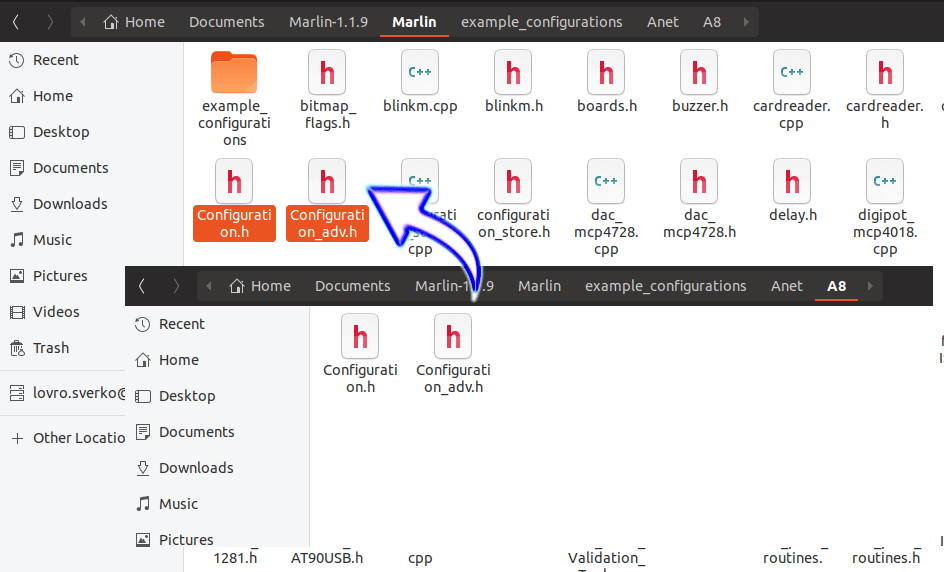Viewport: 944px width, 572px height.
Task: Open A8 in Marlin window path bar
Action: point(712,22)
